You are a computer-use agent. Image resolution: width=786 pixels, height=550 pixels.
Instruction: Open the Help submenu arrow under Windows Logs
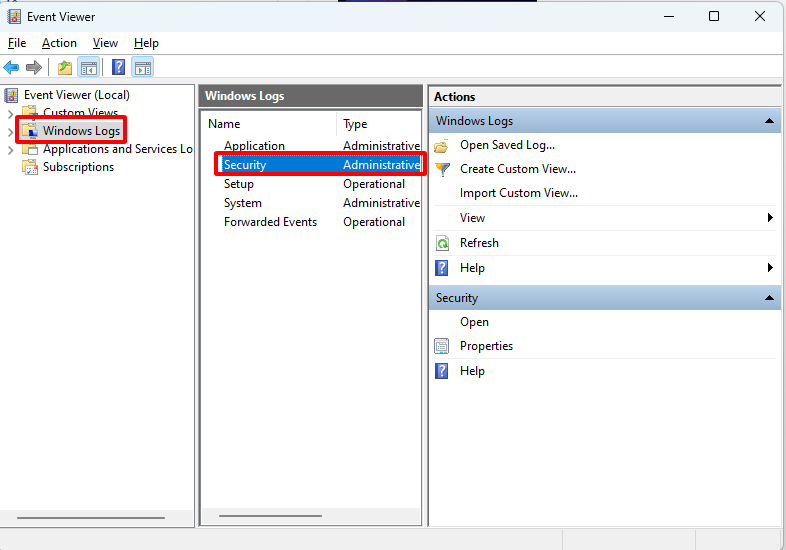coord(770,268)
